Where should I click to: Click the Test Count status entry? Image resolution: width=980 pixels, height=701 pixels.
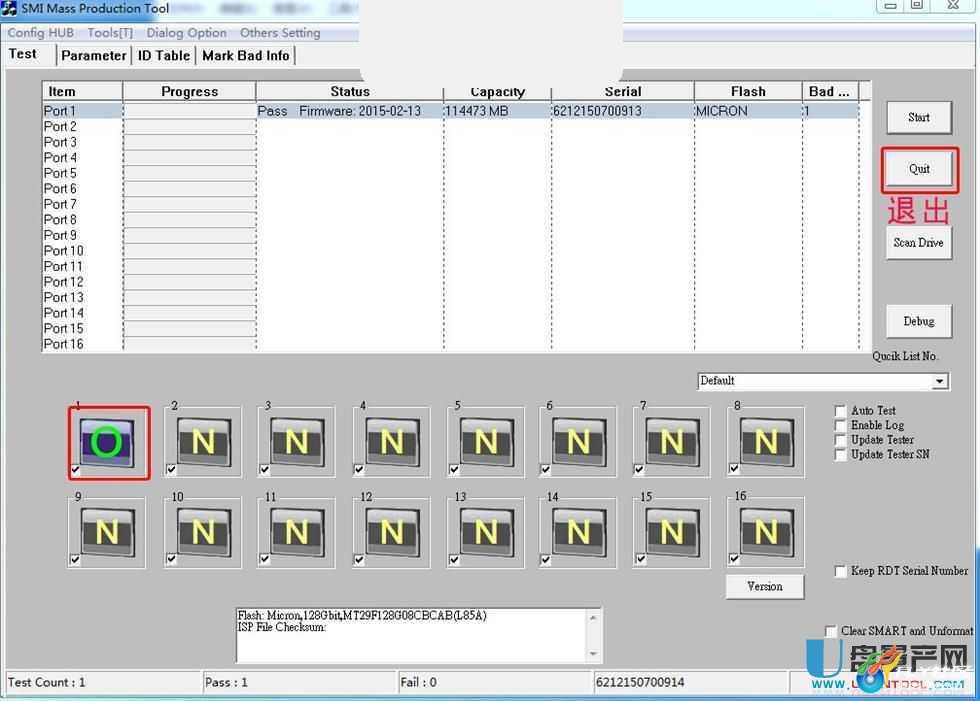(47, 682)
